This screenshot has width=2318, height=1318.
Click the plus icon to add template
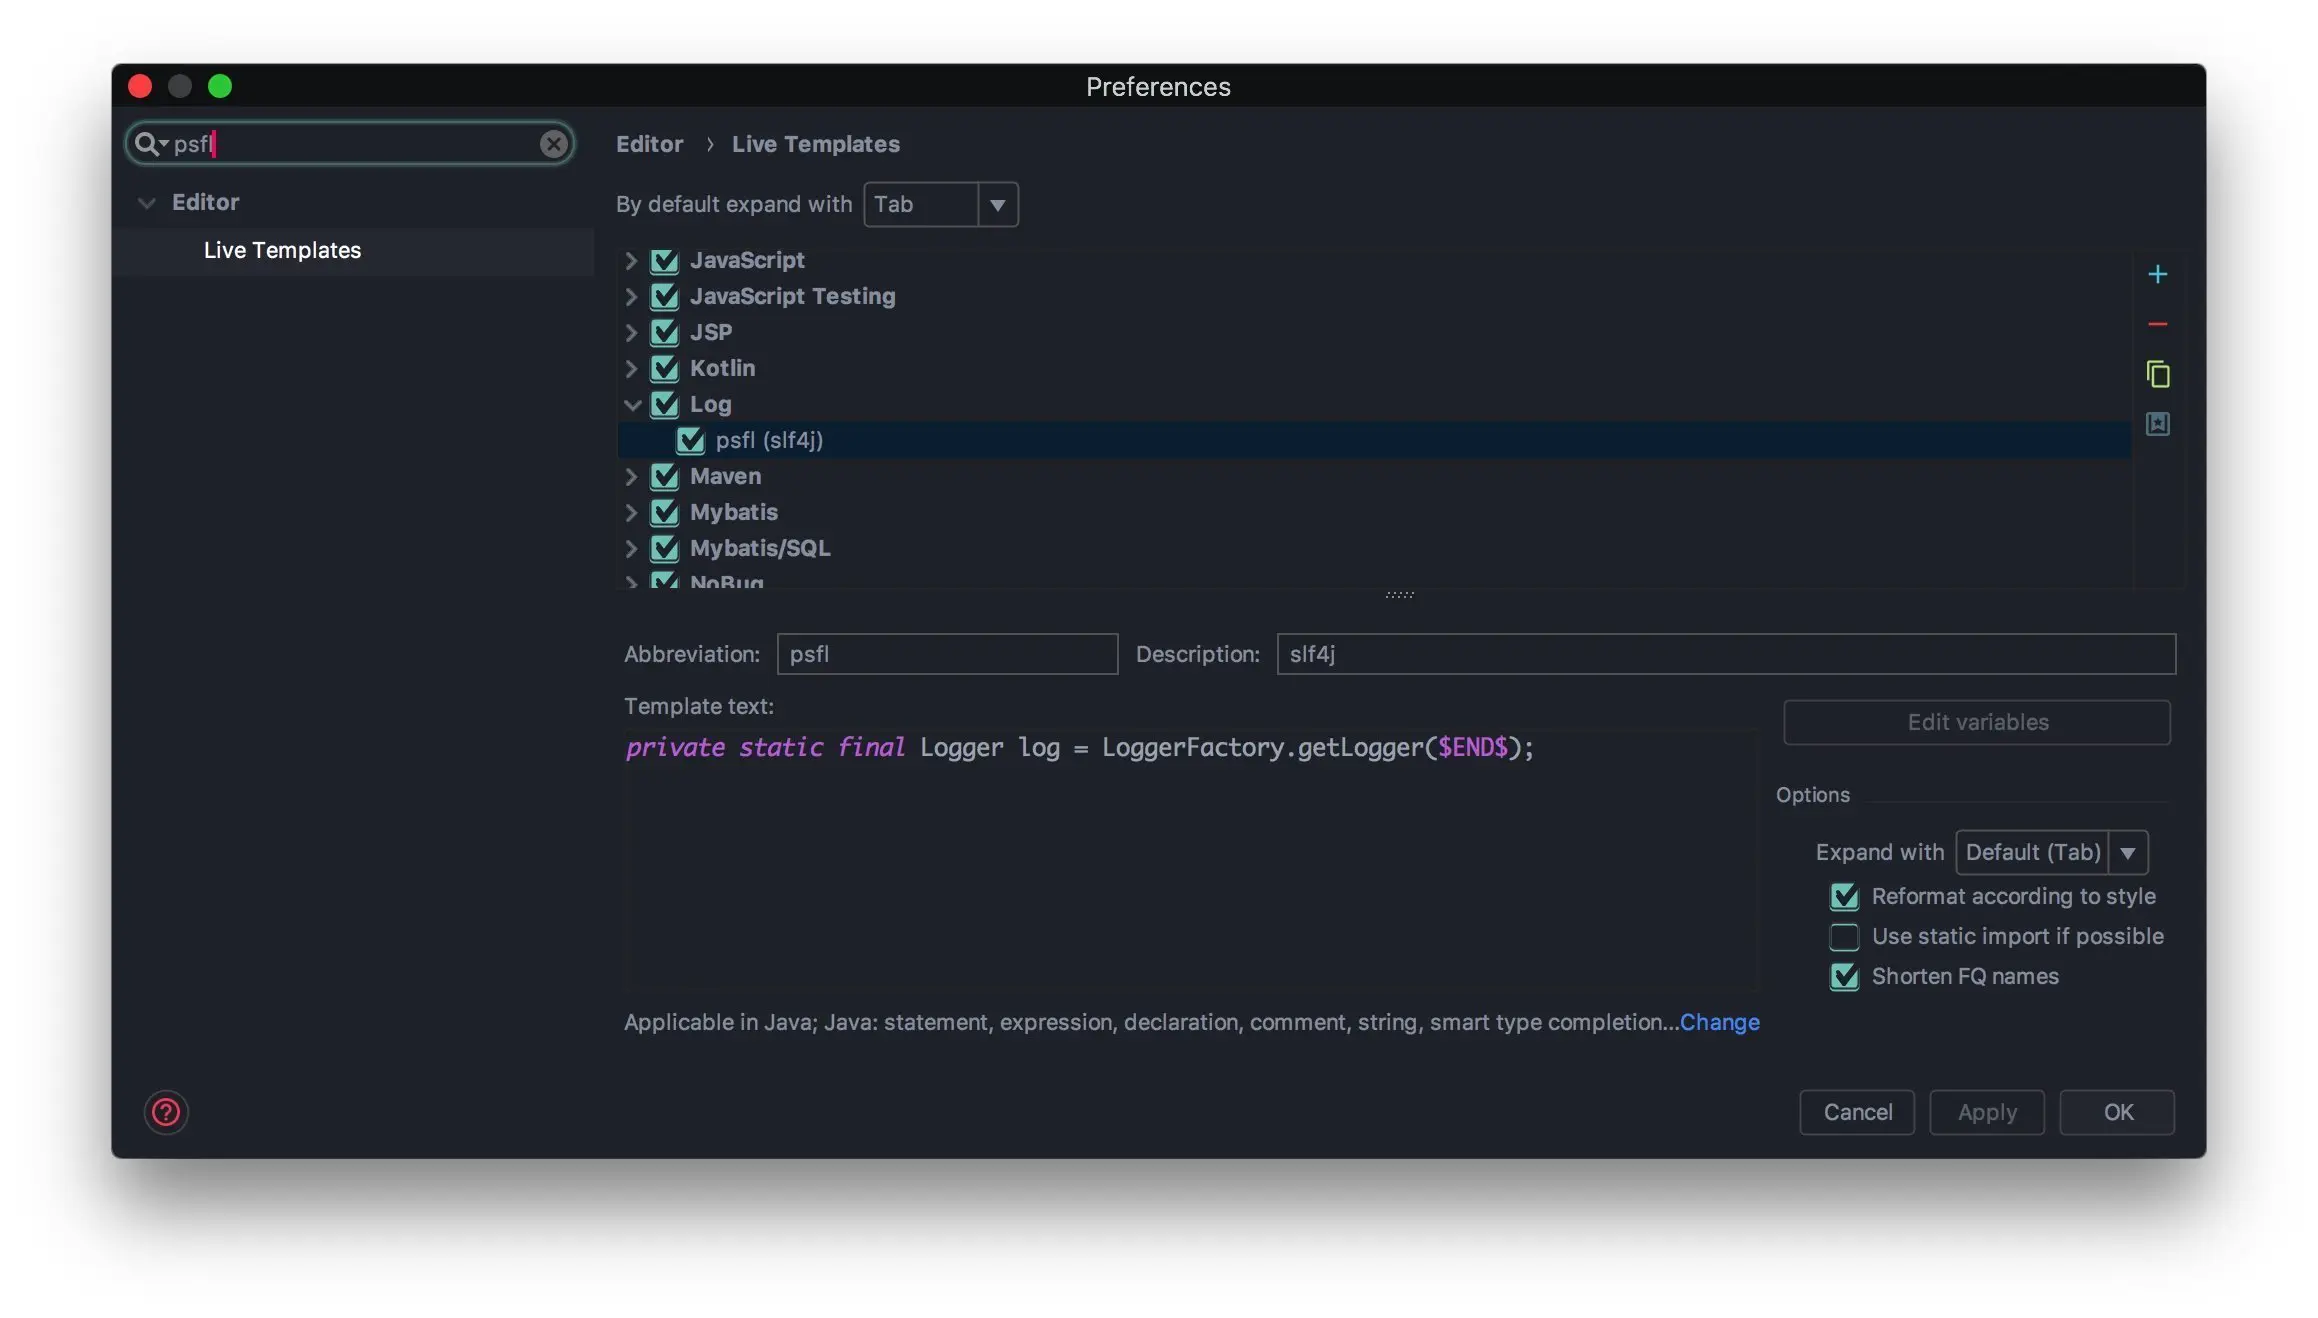(x=2157, y=274)
